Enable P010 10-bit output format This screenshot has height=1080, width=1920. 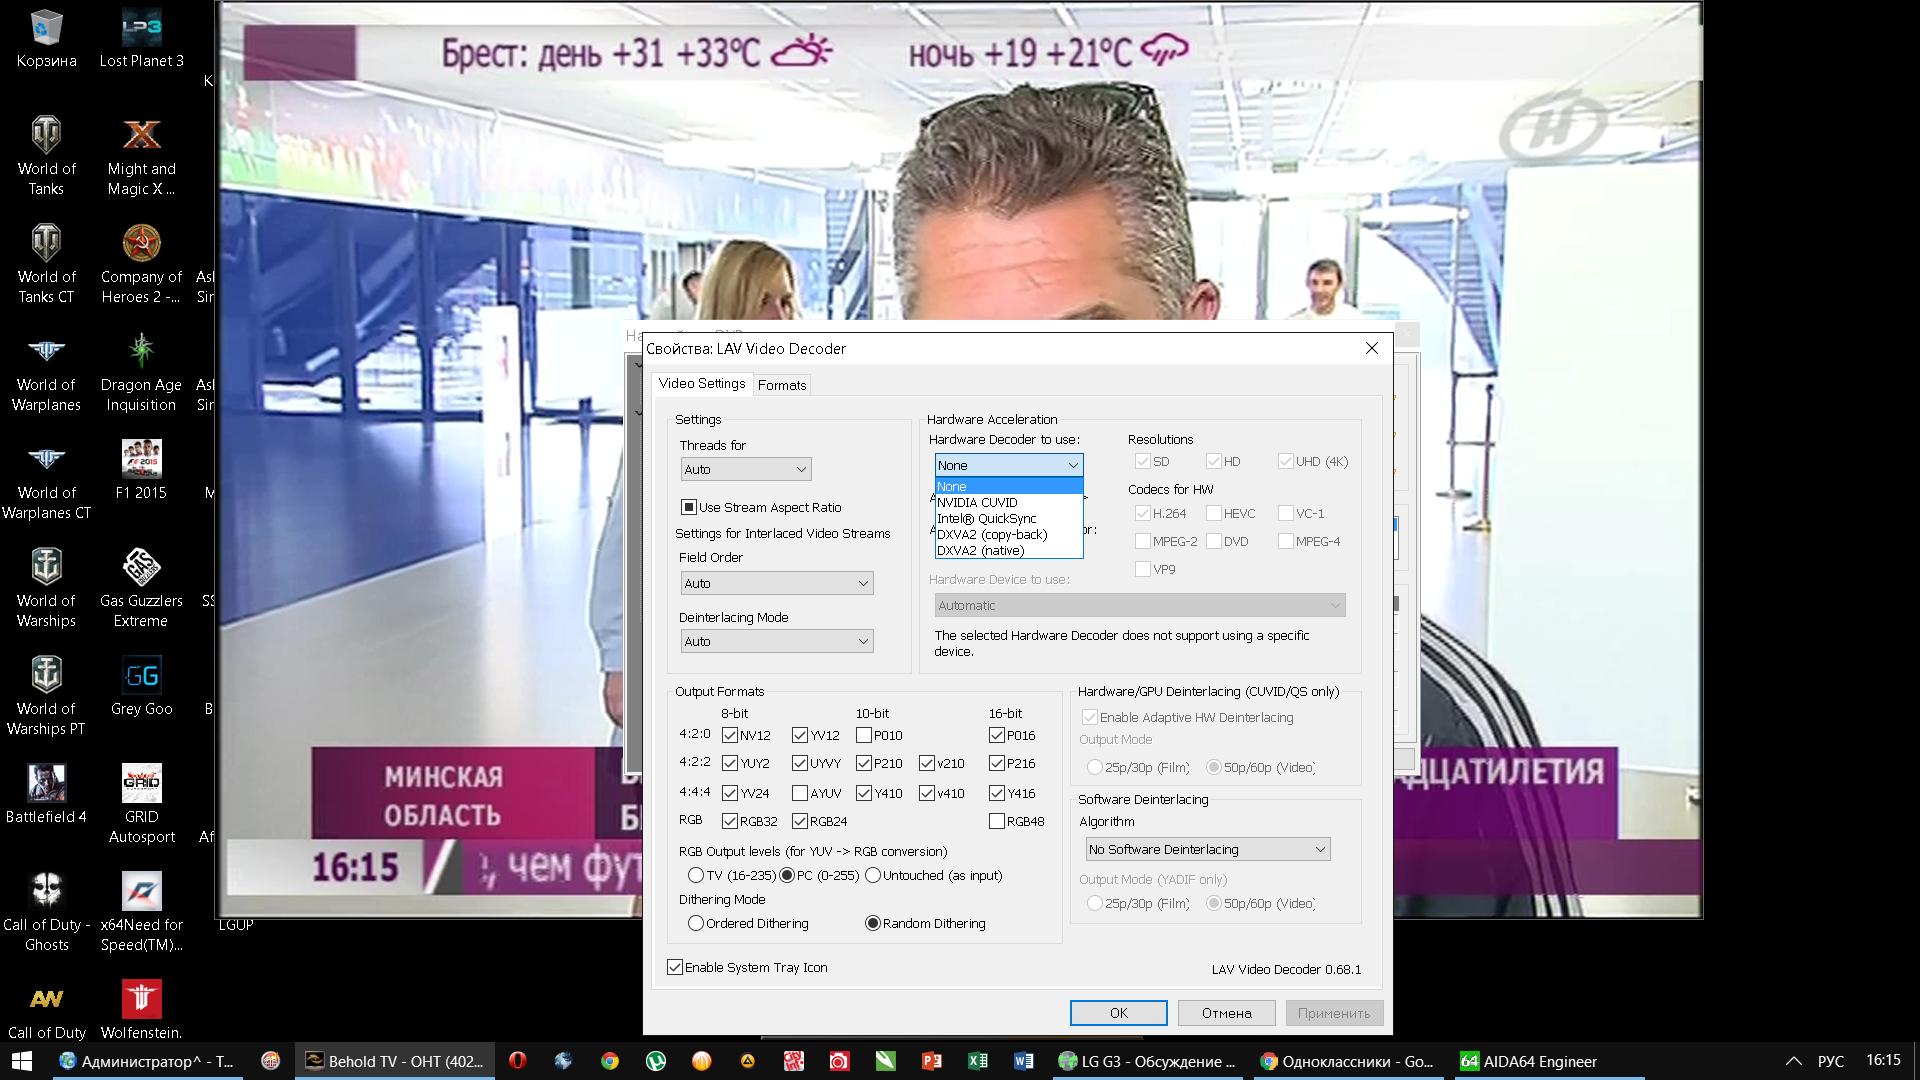click(863, 735)
